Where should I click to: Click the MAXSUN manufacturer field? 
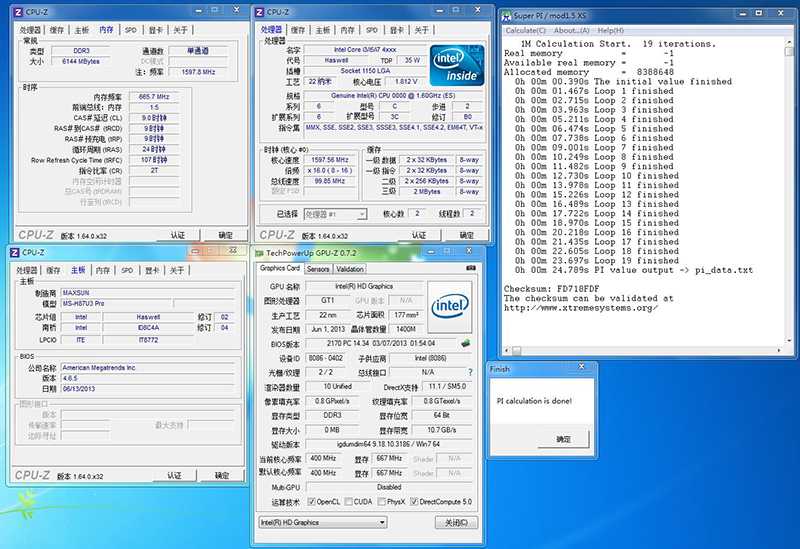147,293
